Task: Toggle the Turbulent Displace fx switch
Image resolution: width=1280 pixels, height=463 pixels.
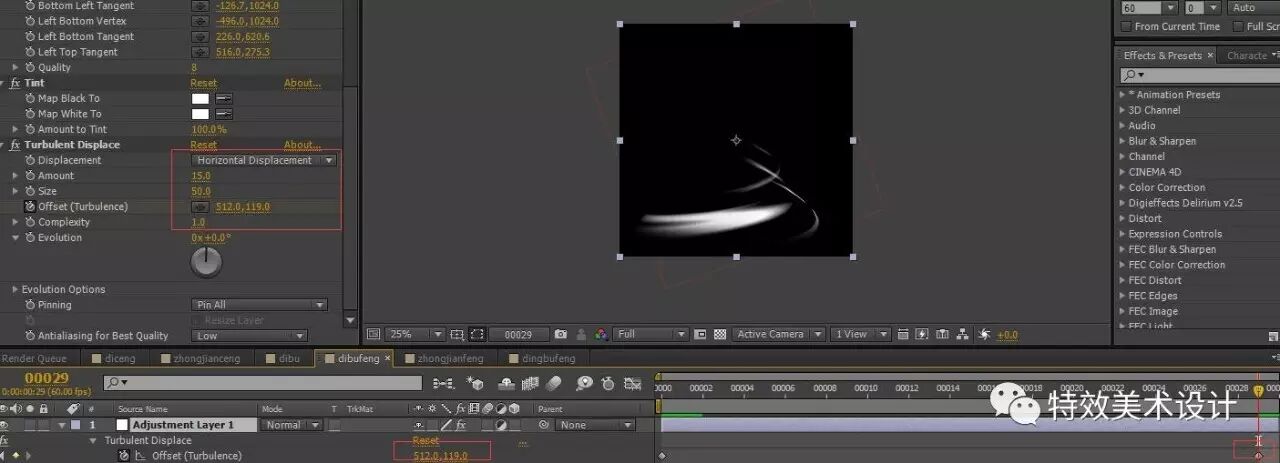Action: (15, 145)
